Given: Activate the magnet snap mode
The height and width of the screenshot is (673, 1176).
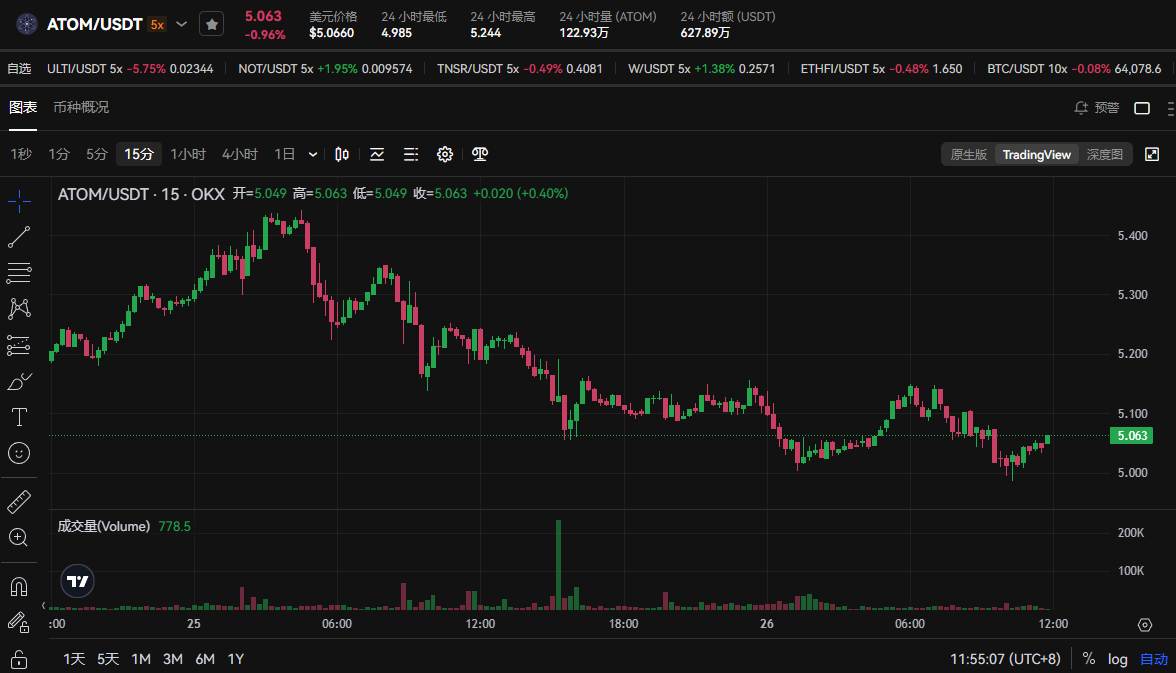Looking at the screenshot, I should pyautogui.click(x=19, y=586).
